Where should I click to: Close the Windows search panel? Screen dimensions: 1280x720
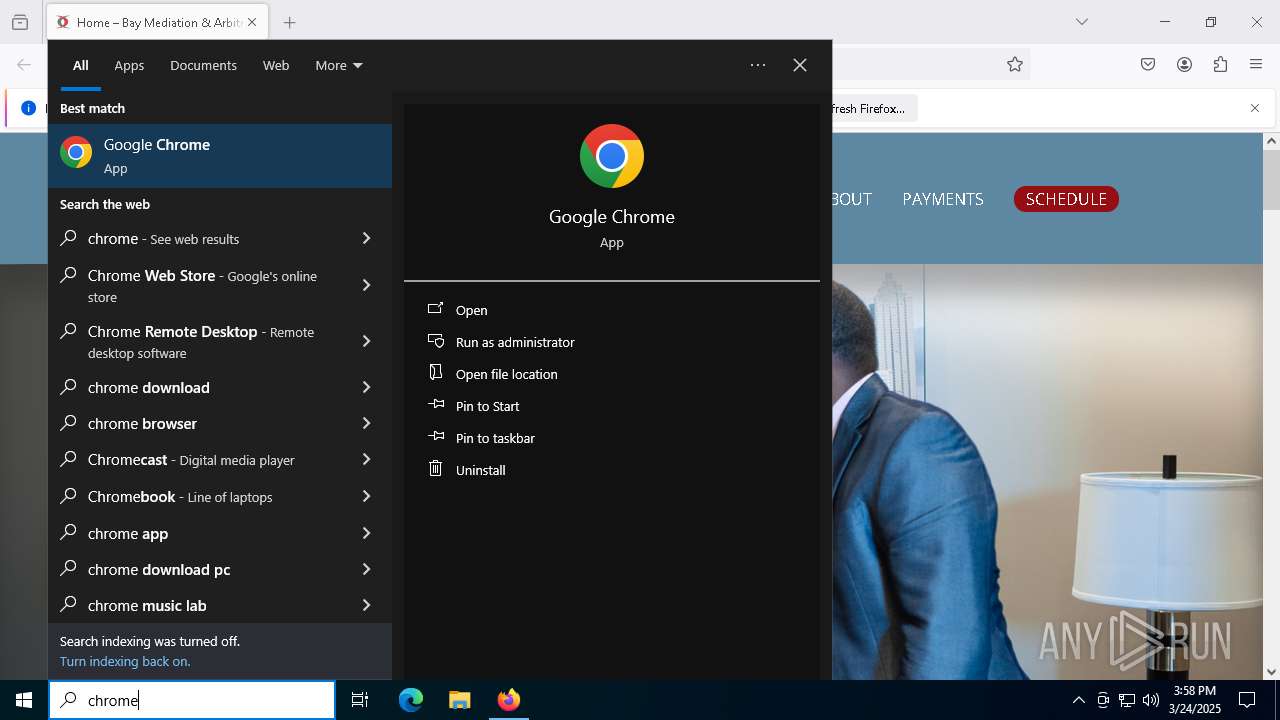[x=800, y=65]
